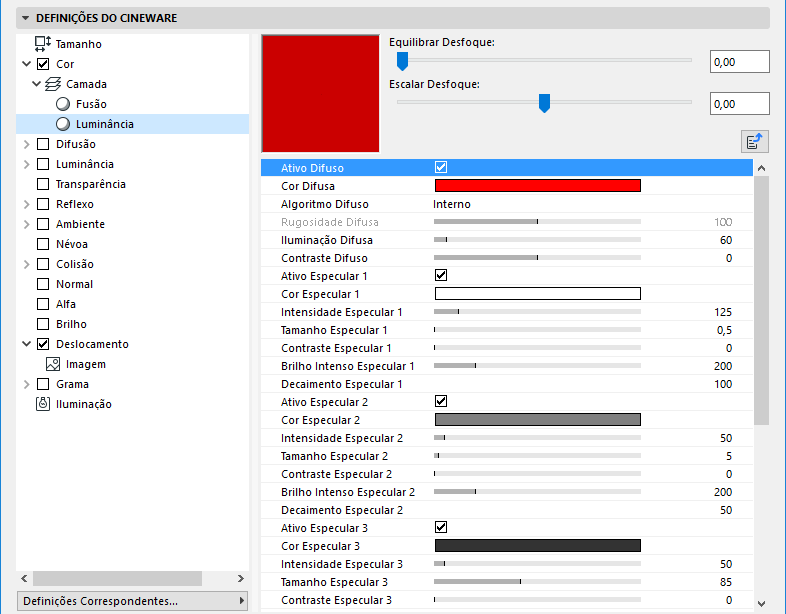Expand the Grama tree node

27,384
